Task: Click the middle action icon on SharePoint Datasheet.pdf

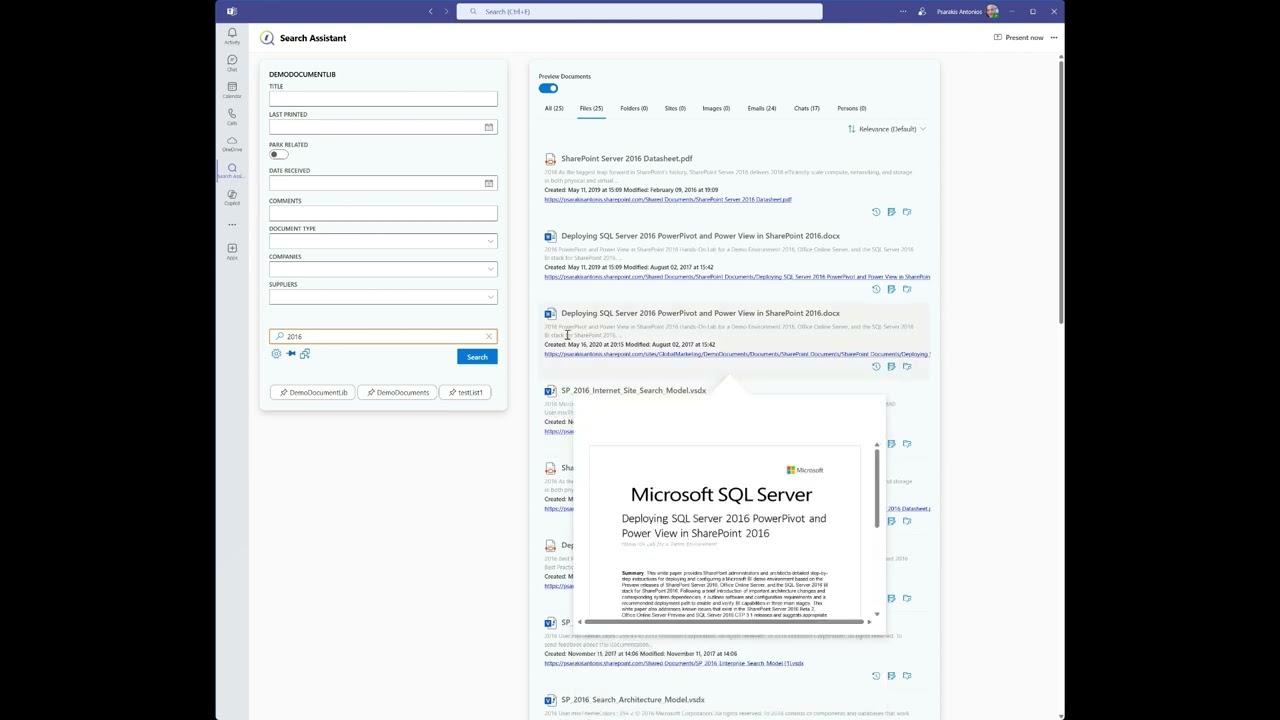Action: [891, 212]
